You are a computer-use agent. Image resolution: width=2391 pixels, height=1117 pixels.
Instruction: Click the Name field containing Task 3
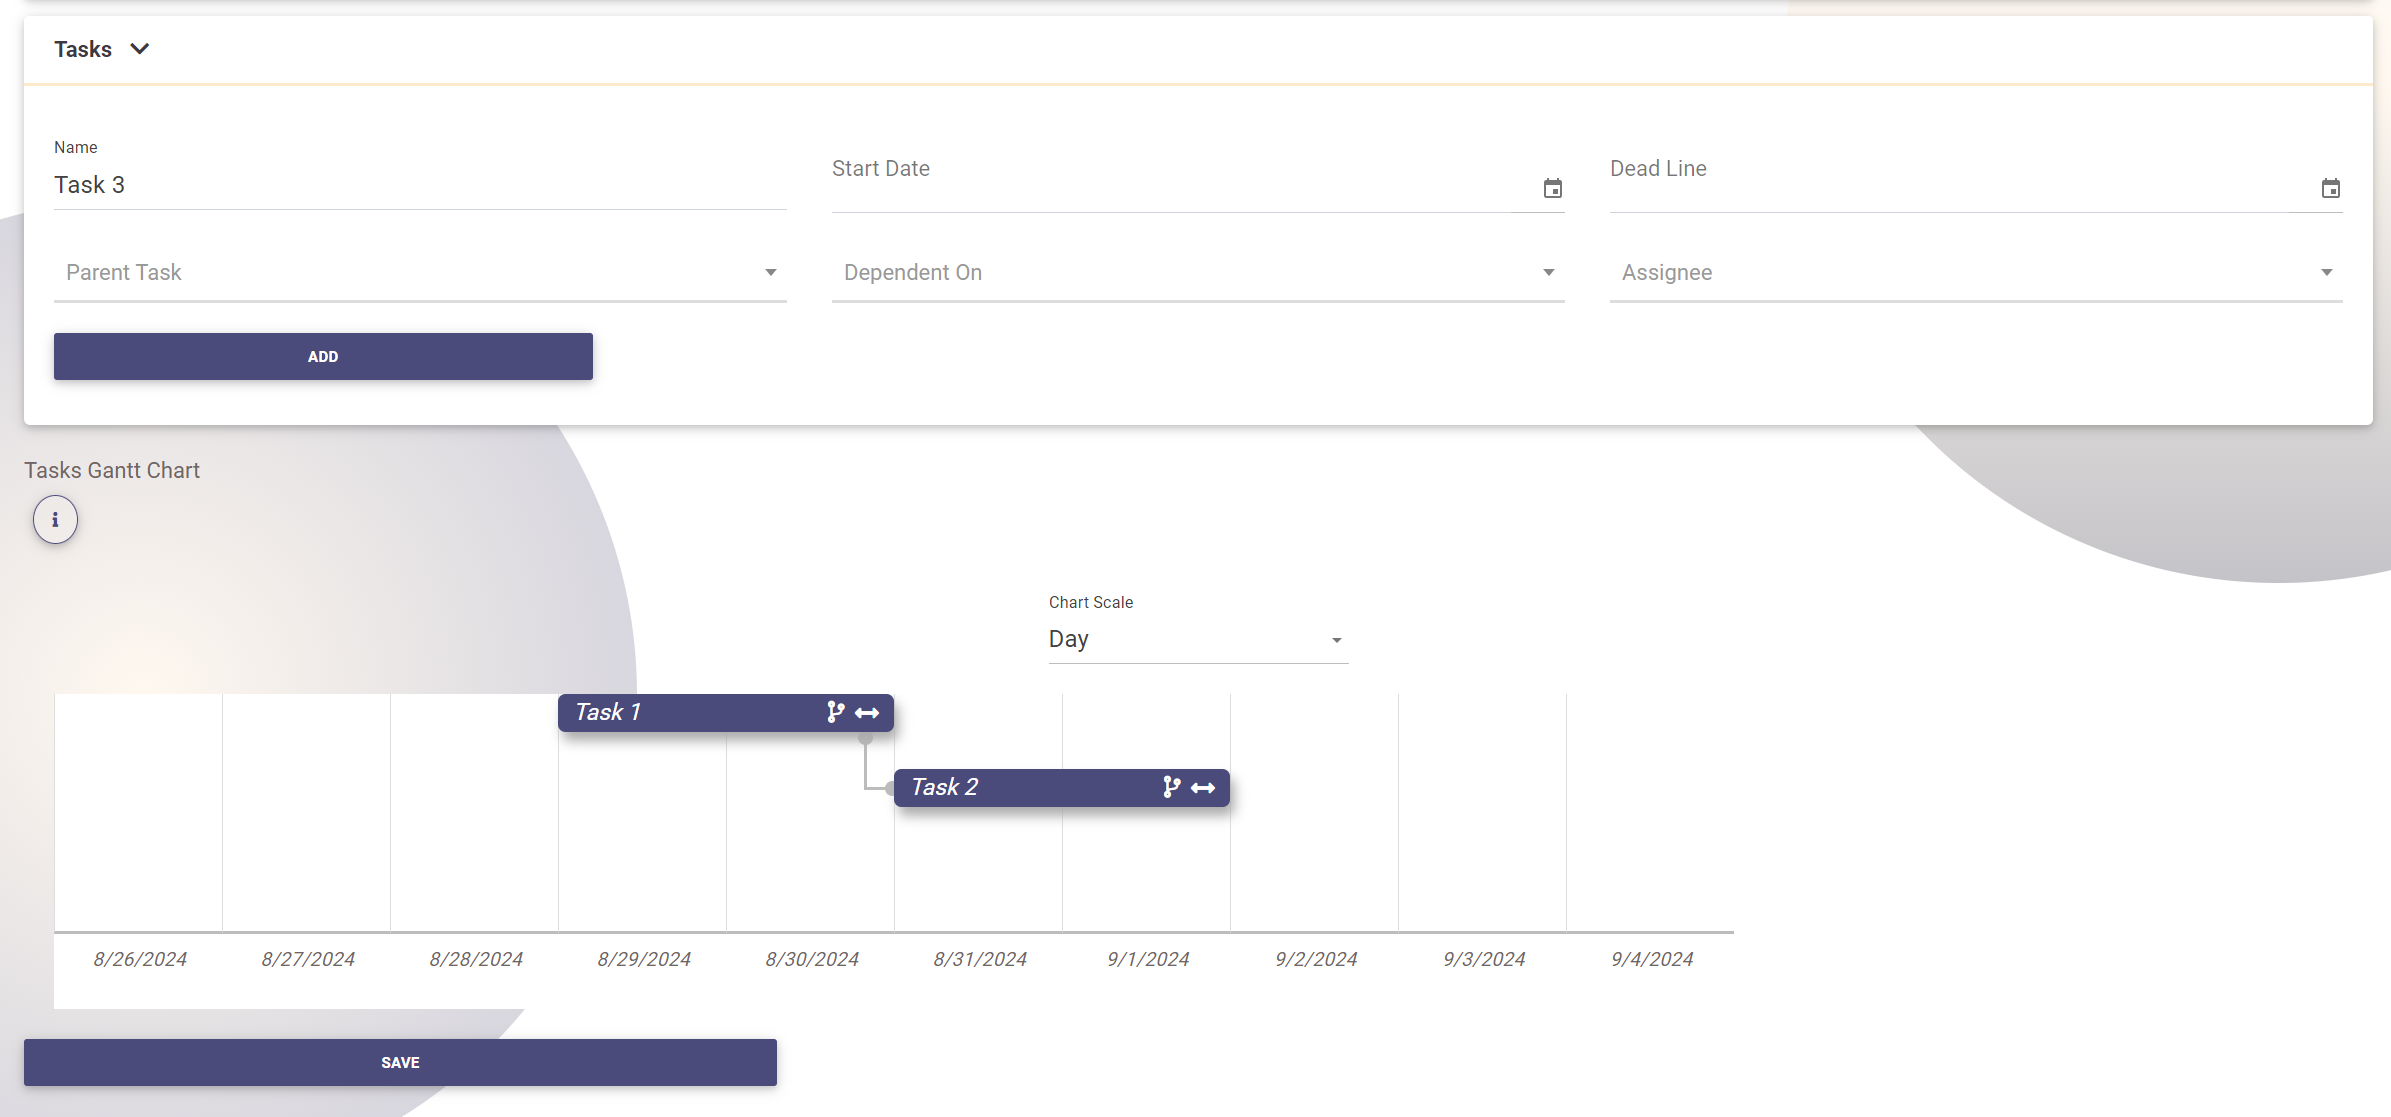click(x=420, y=185)
